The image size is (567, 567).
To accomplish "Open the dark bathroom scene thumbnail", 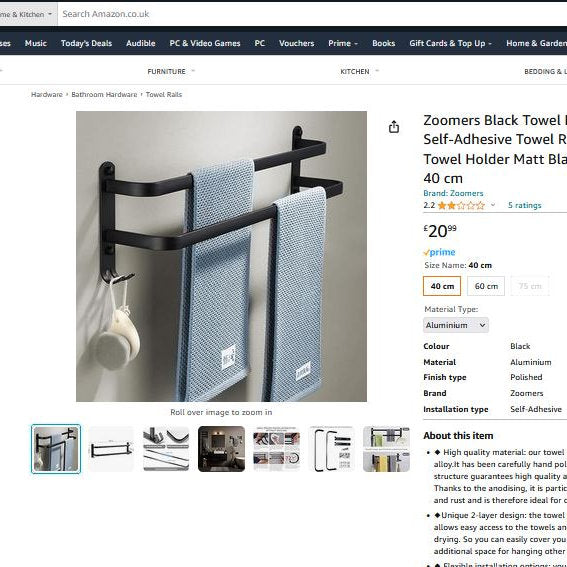I will (221, 449).
